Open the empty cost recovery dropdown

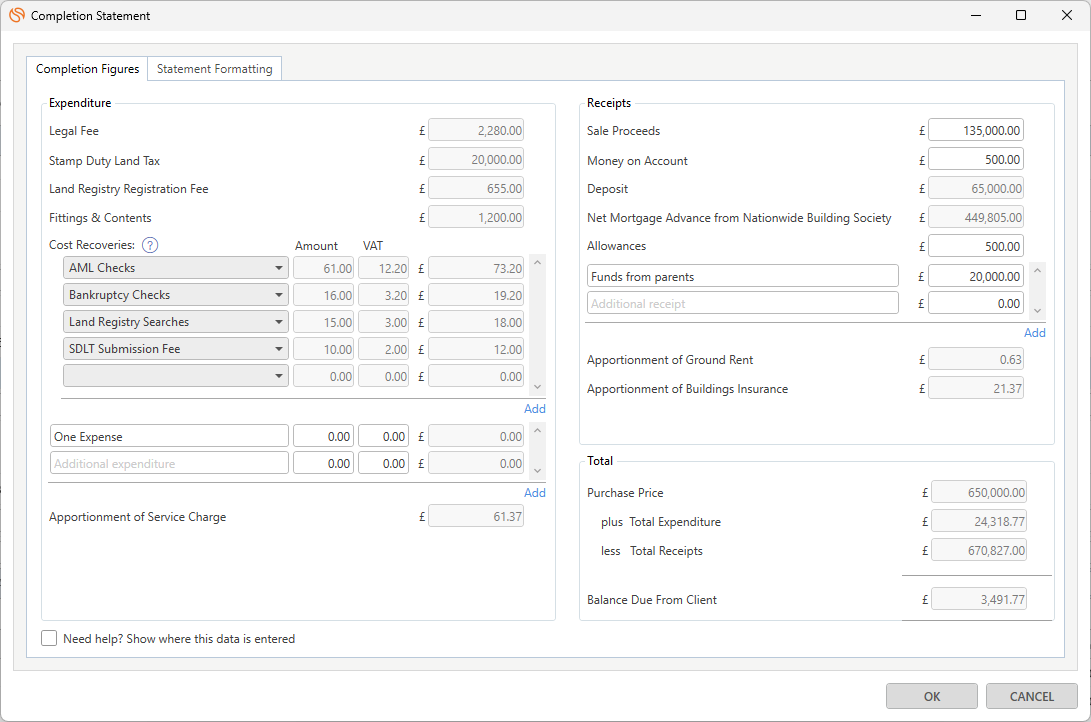278,376
